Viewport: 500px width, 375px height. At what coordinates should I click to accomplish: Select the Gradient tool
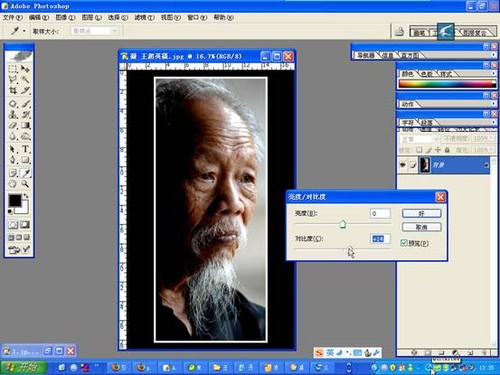point(25,126)
